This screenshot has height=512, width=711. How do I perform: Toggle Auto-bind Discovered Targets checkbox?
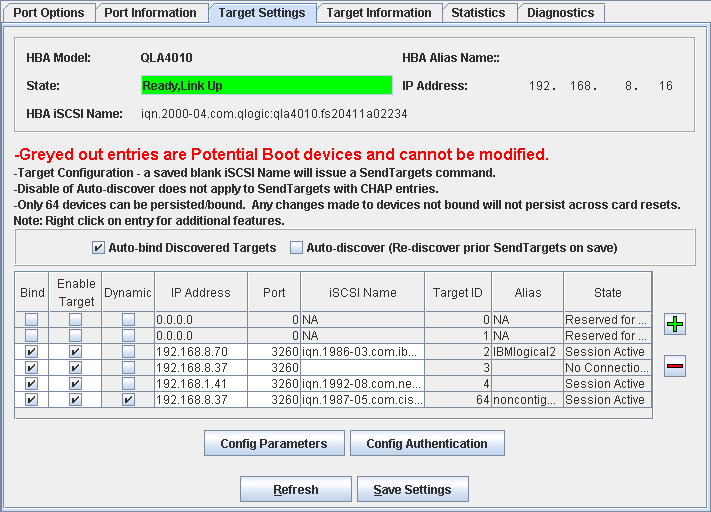[98, 247]
